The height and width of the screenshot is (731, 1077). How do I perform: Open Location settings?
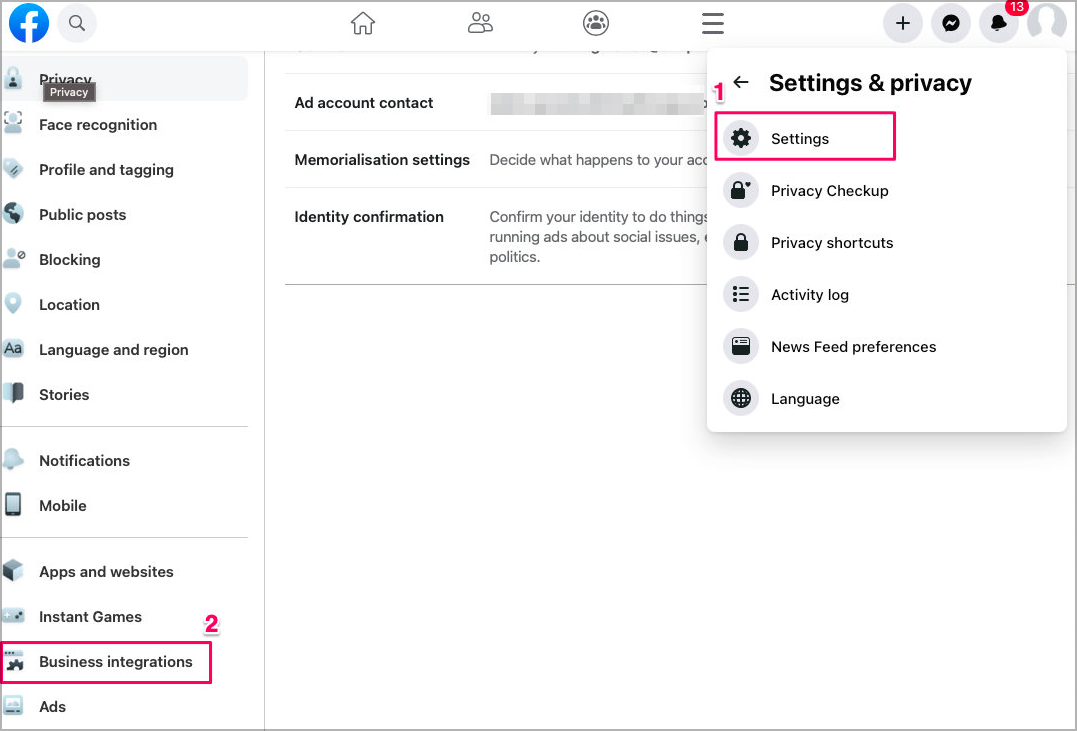click(69, 304)
